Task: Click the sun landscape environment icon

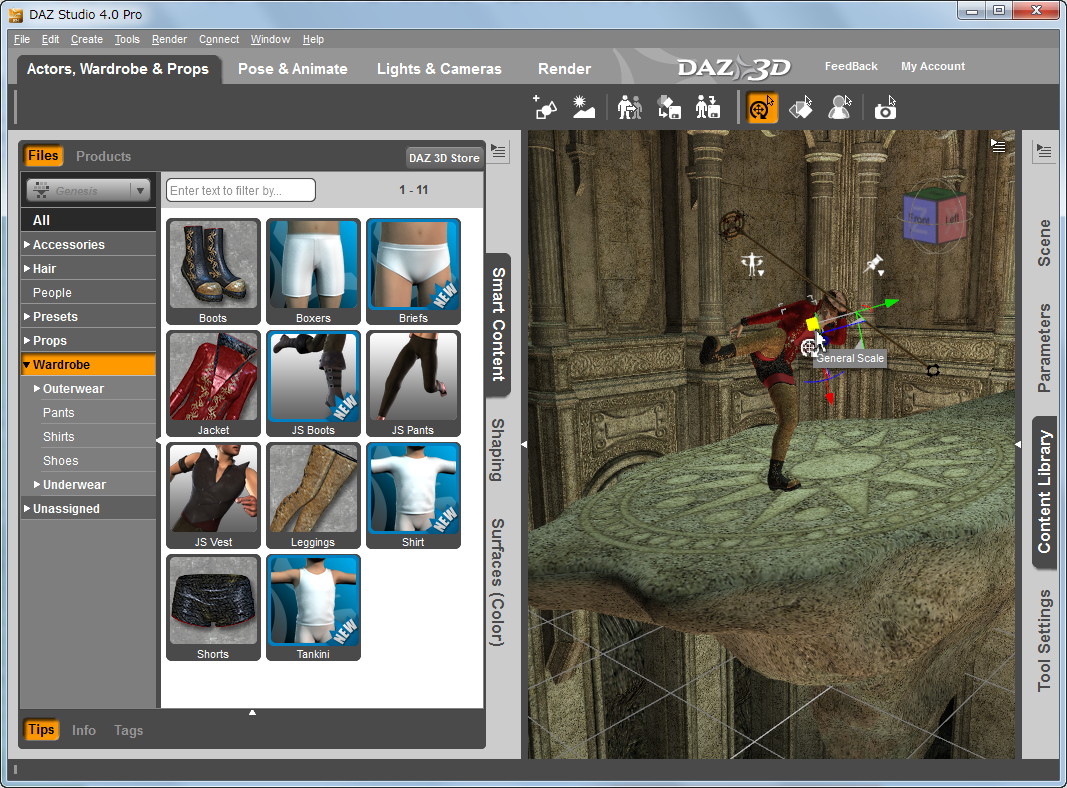Action: [x=585, y=106]
